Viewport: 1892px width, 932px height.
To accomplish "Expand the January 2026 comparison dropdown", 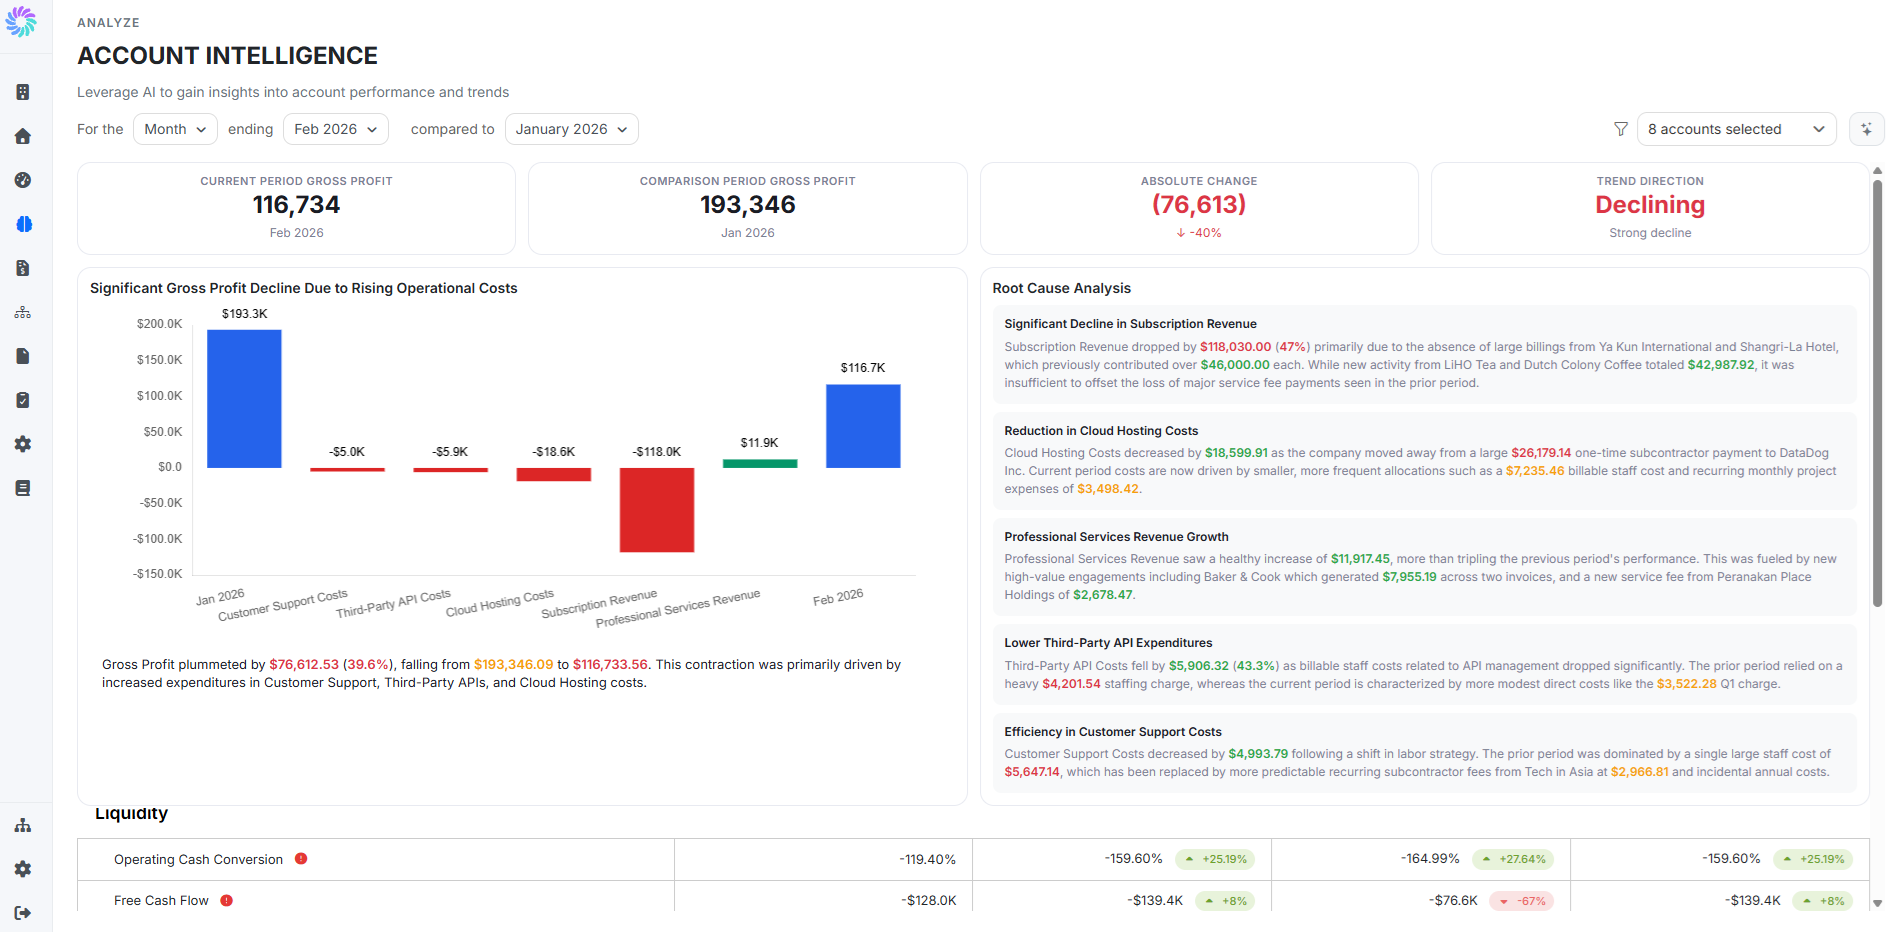I will point(572,129).
